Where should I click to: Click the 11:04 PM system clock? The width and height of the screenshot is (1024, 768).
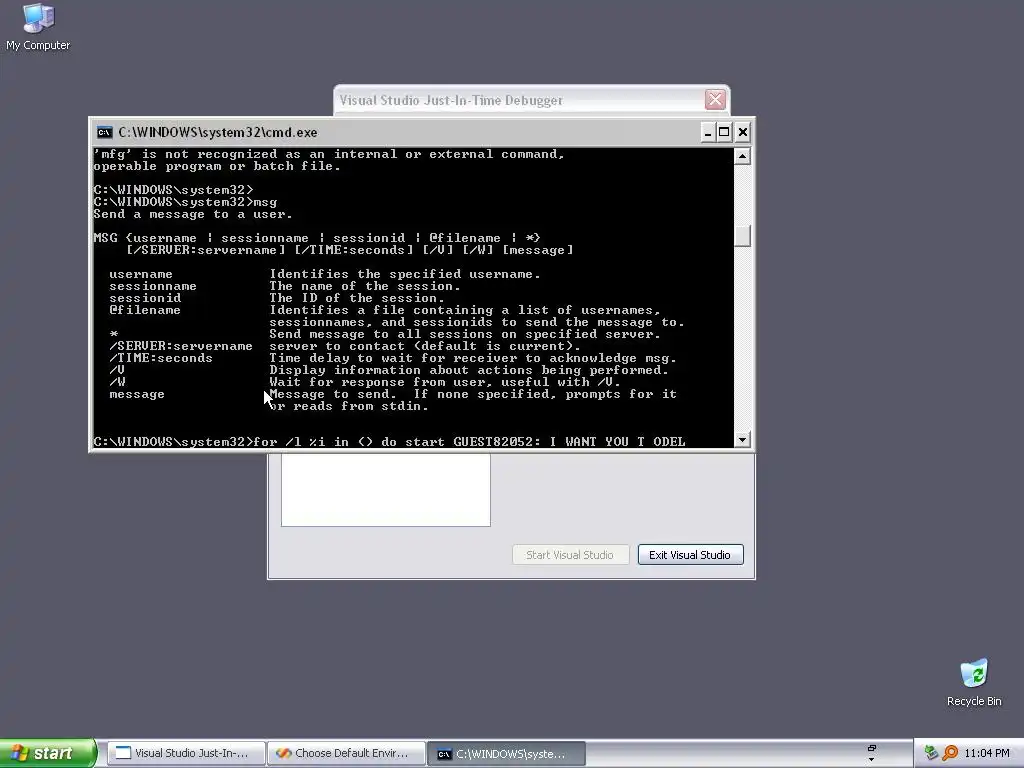(987, 753)
